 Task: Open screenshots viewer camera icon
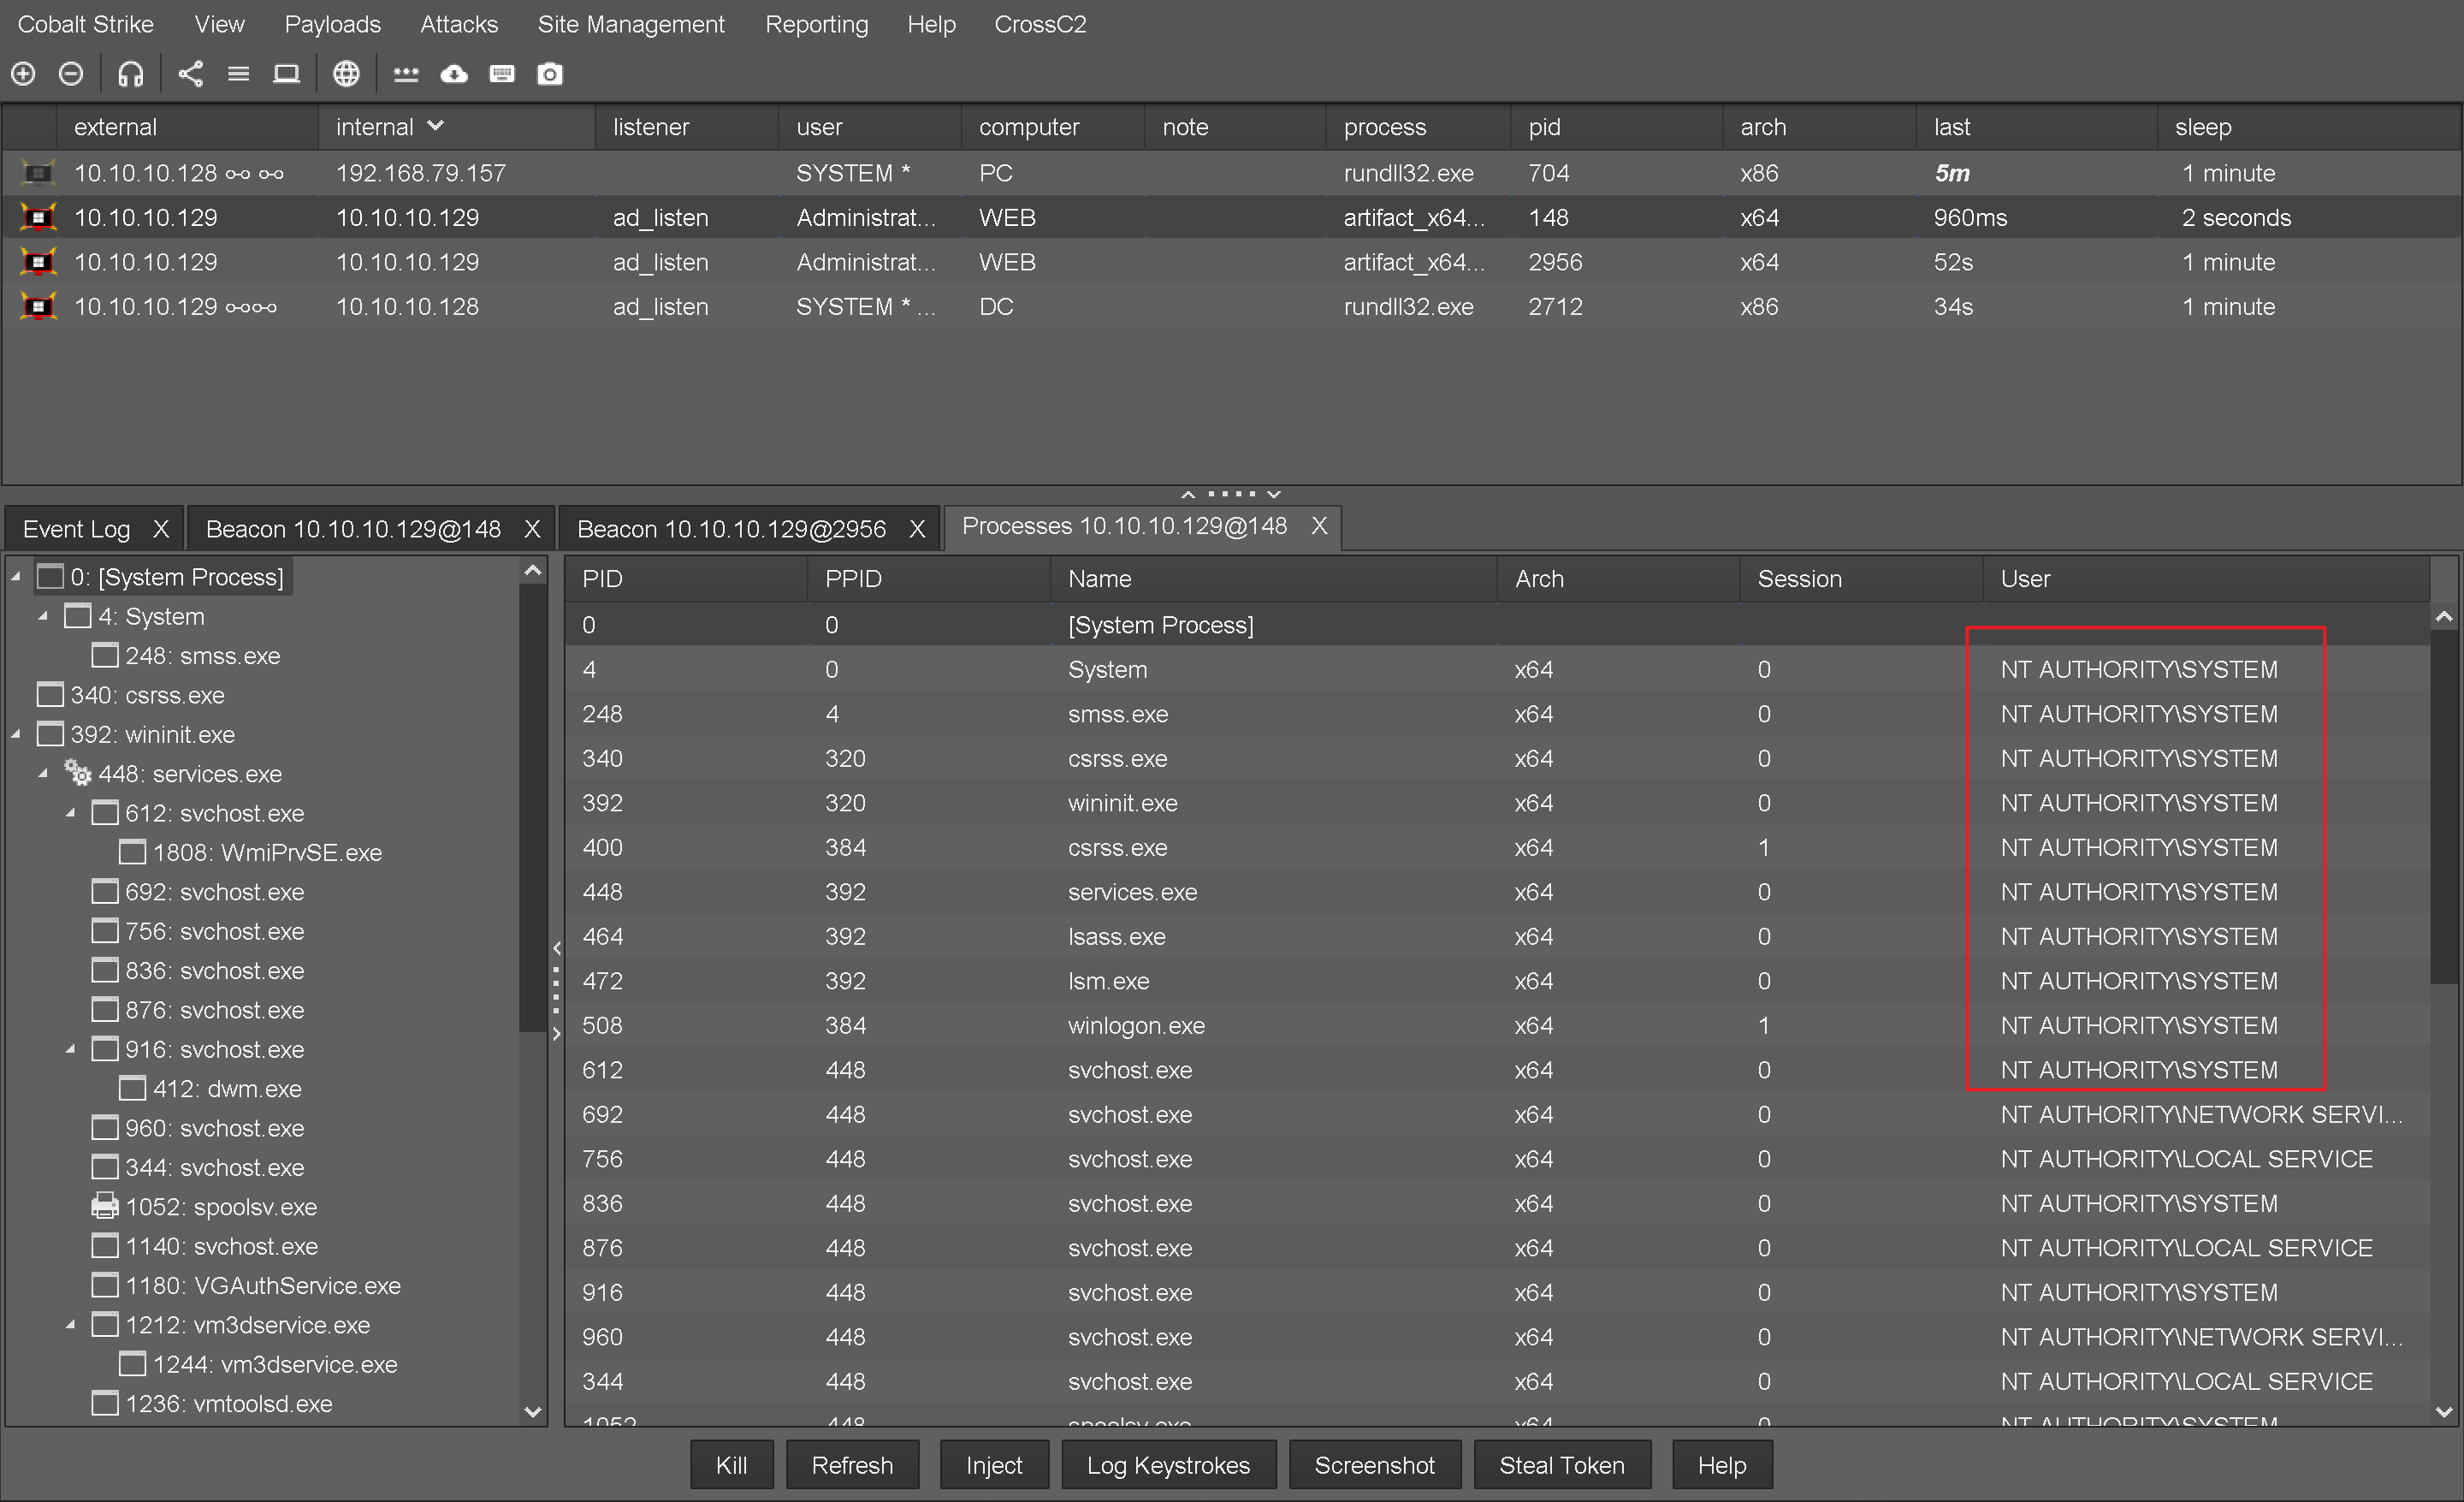tap(550, 74)
